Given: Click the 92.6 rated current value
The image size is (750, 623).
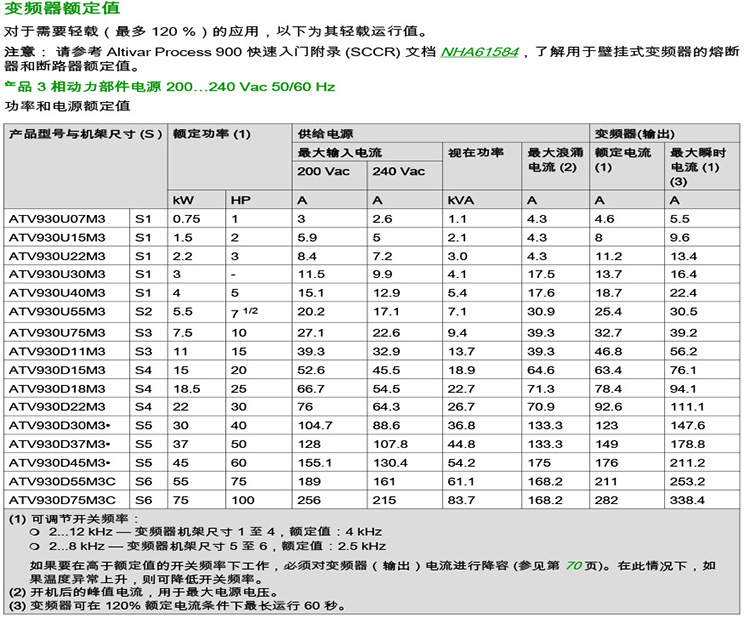Looking at the screenshot, I should pos(608,407).
